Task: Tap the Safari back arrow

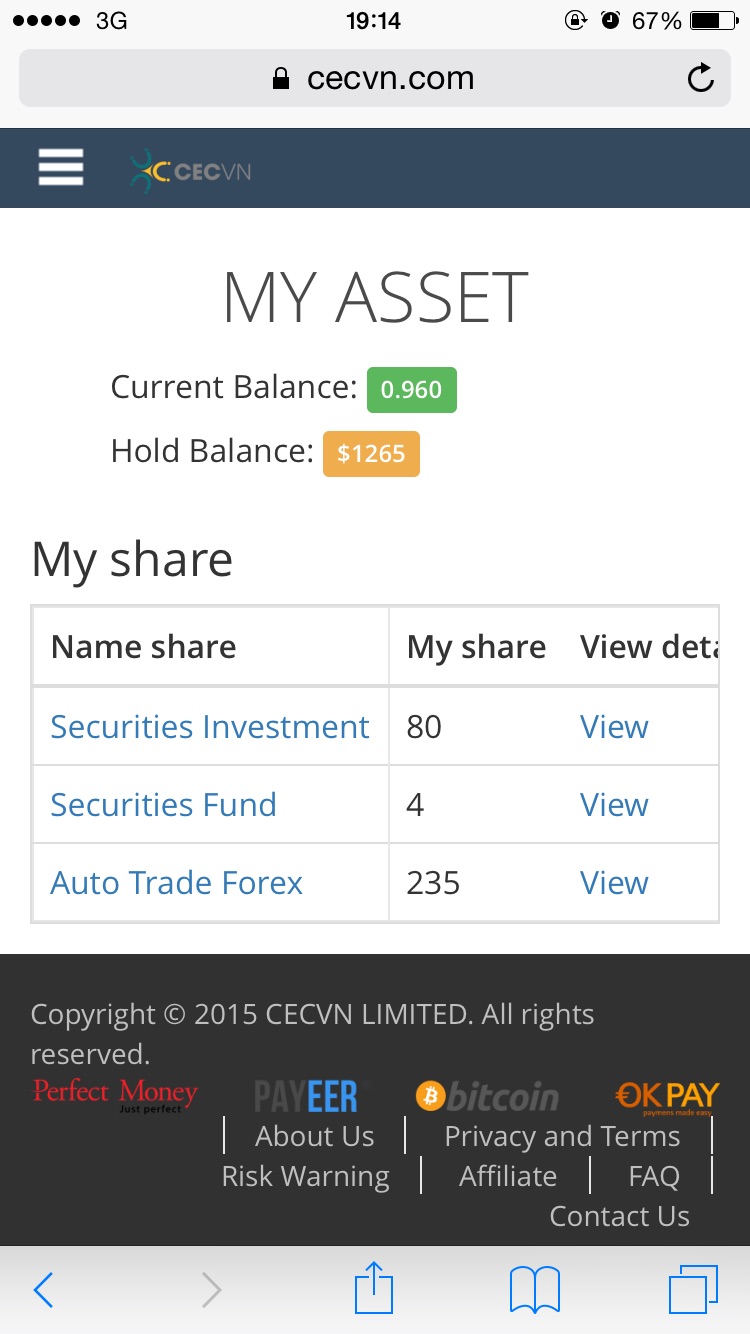Action: (43, 1290)
